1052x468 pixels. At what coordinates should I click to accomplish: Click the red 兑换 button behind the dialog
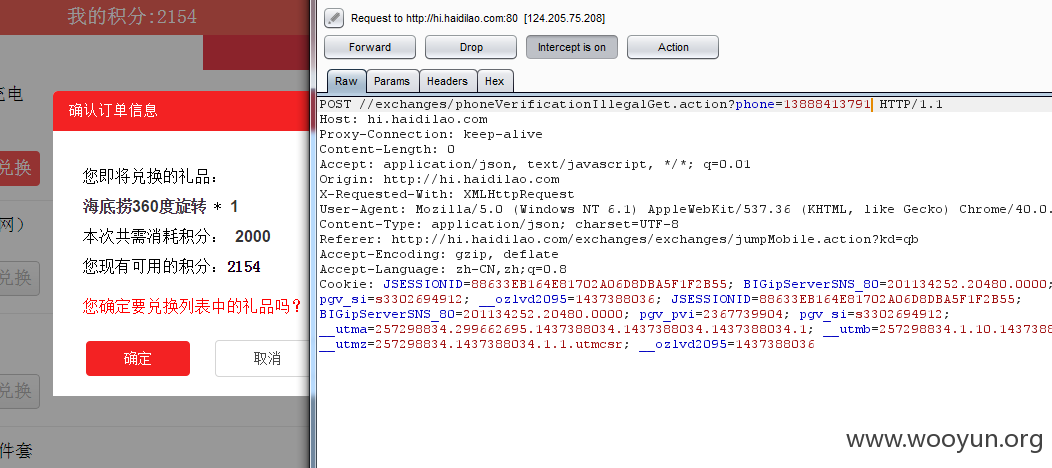coord(19,168)
